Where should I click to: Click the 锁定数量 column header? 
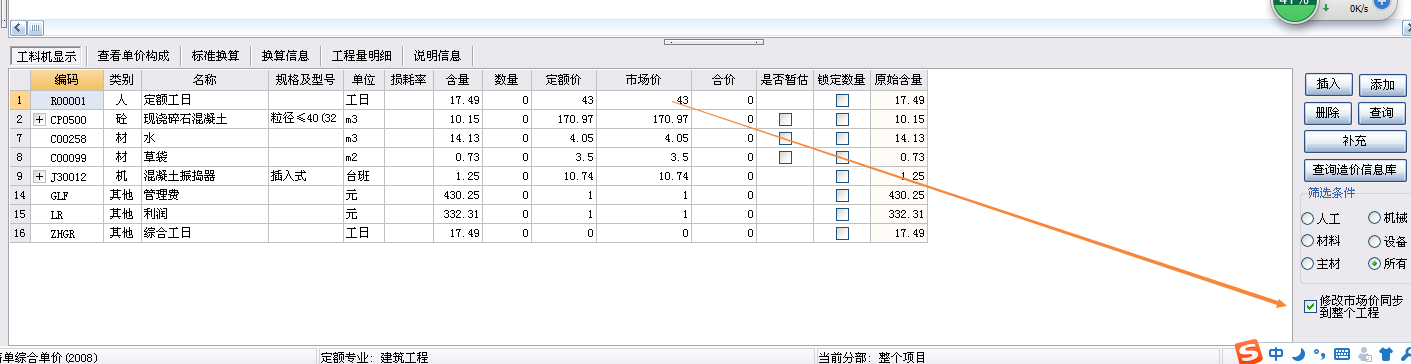coord(842,80)
